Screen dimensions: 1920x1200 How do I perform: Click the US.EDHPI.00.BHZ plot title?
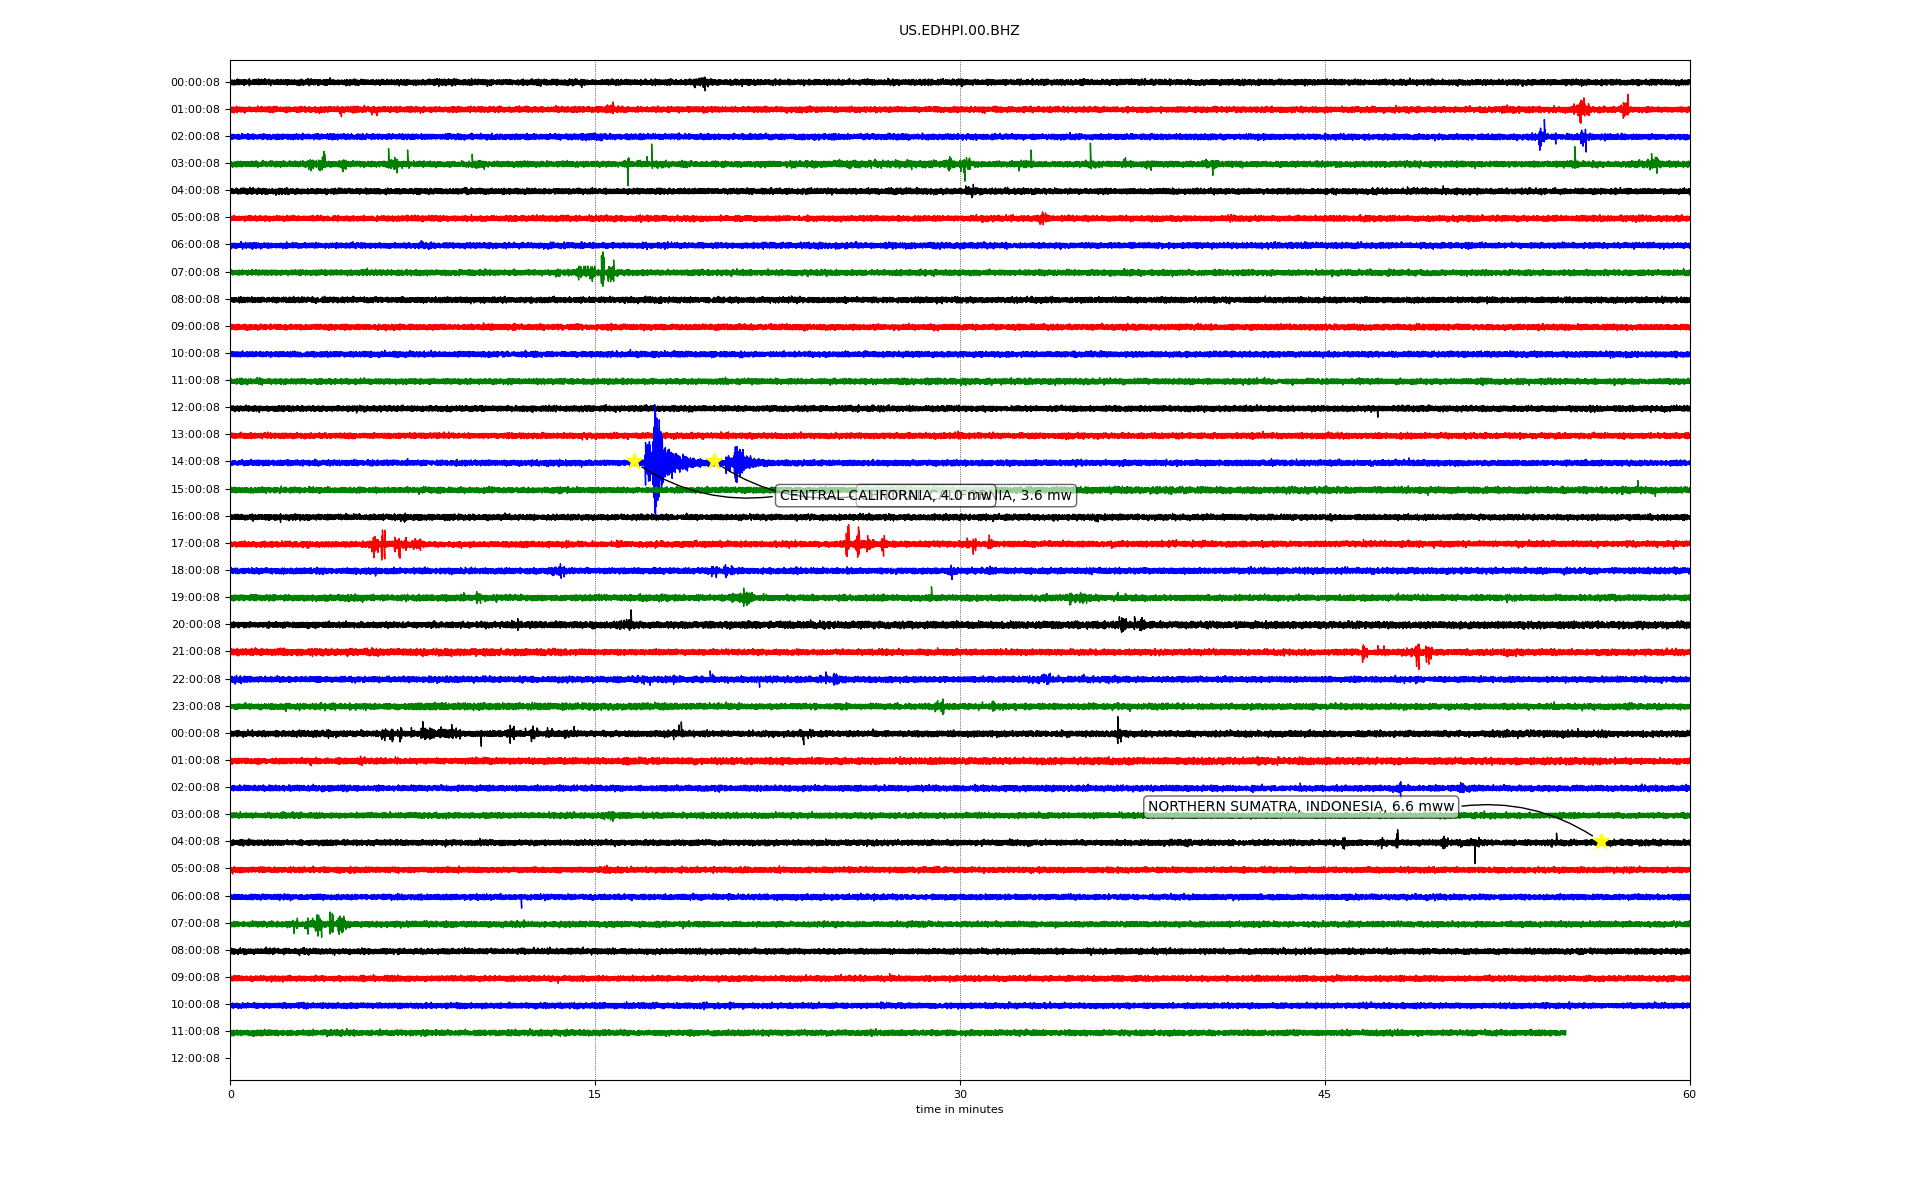[958, 31]
